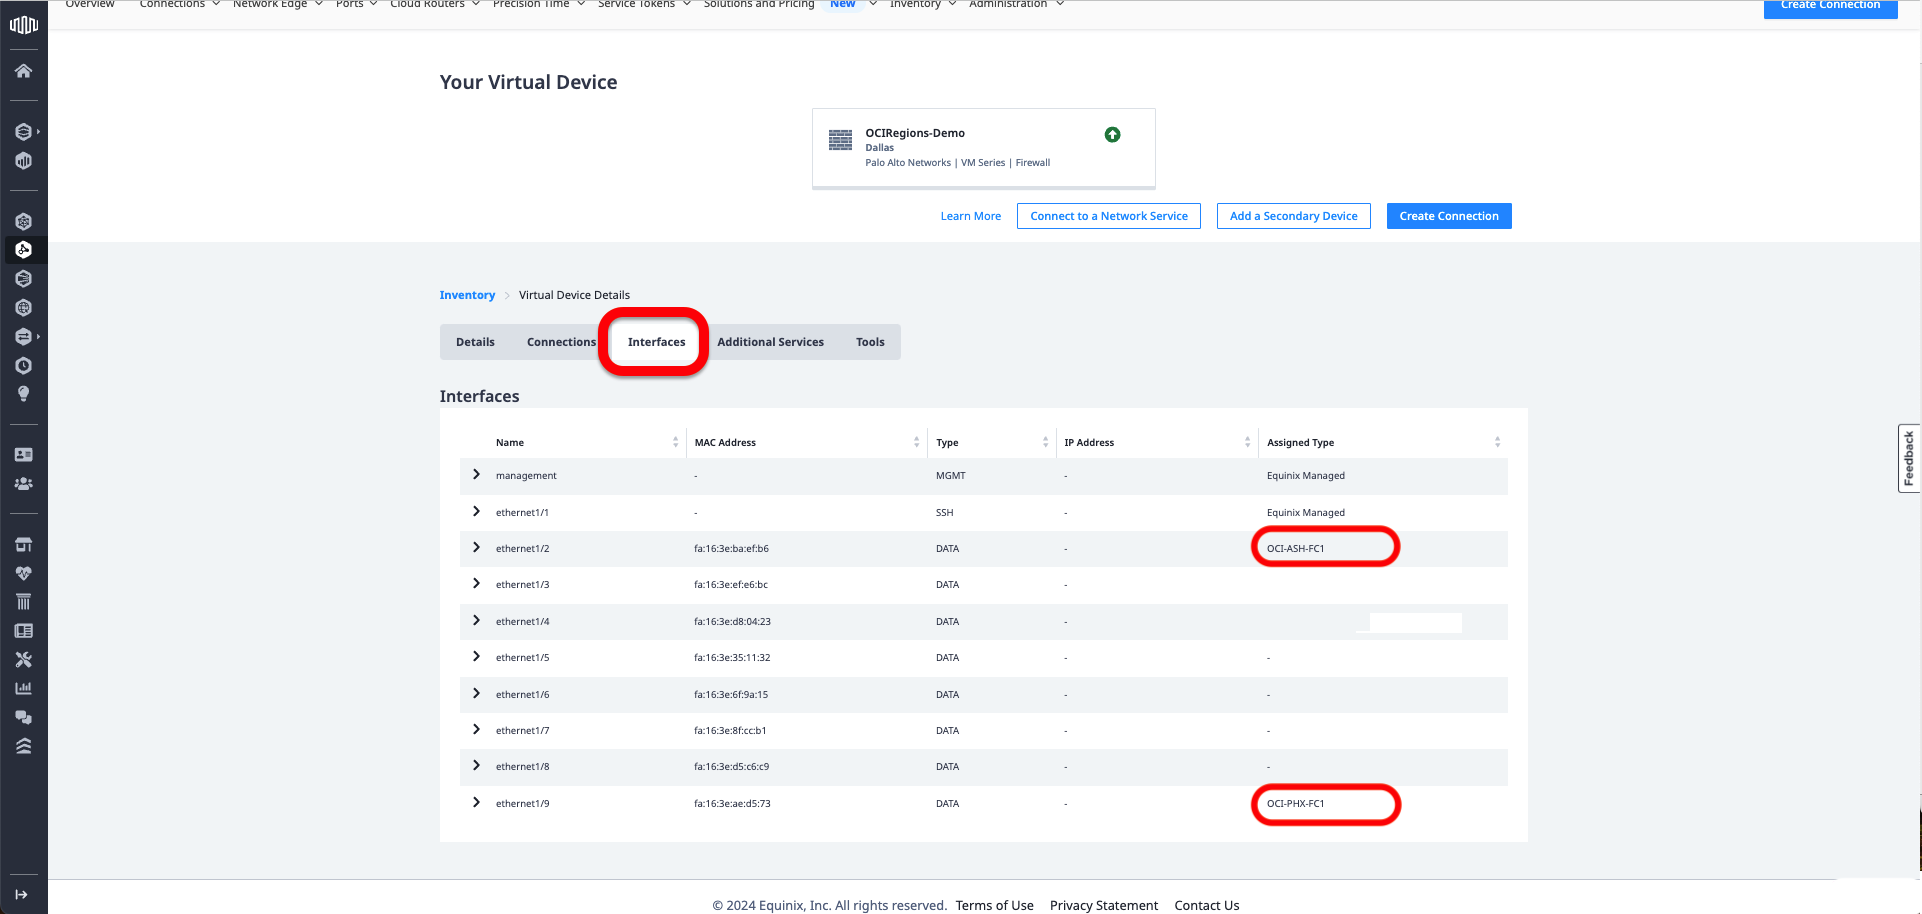Screen dimensions: 1922x914
Task: Open the Additional Services tab
Action: click(770, 342)
